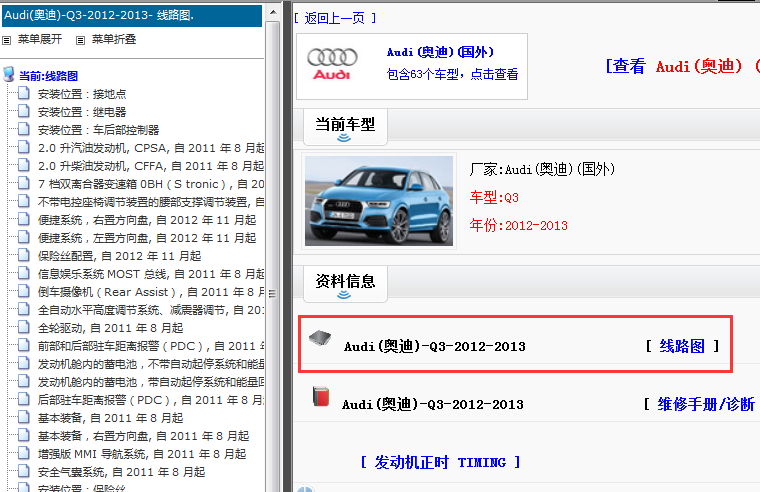Click page icon beside 安装位置：接地点
The image size is (760, 492).
click(x=24, y=93)
